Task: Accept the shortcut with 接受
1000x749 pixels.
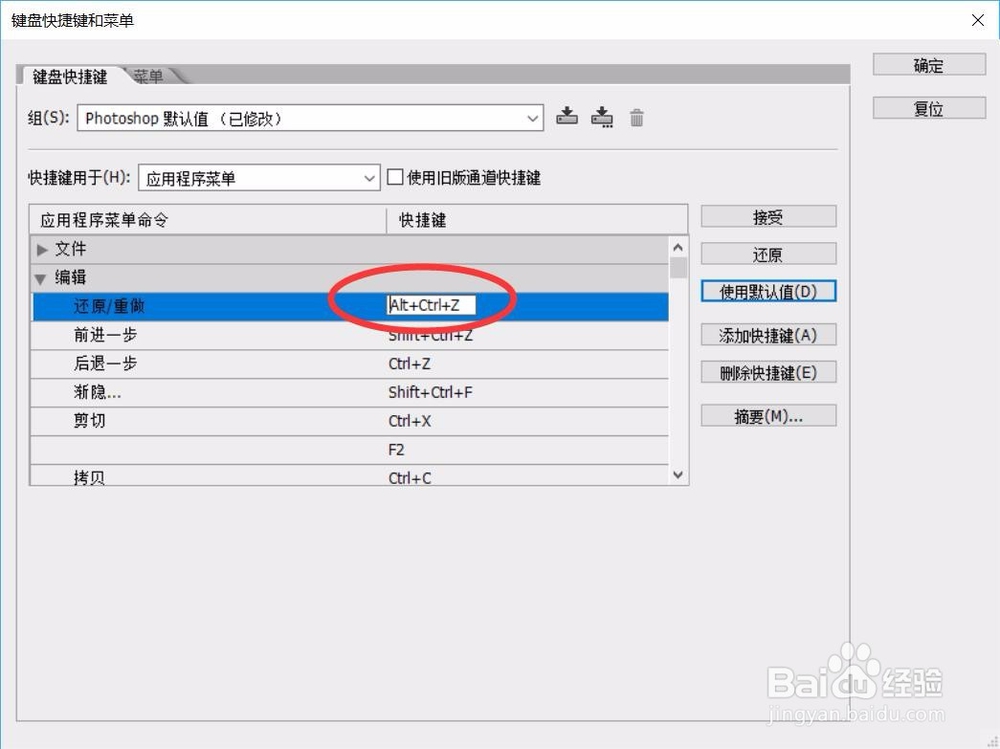Action: click(x=768, y=215)
